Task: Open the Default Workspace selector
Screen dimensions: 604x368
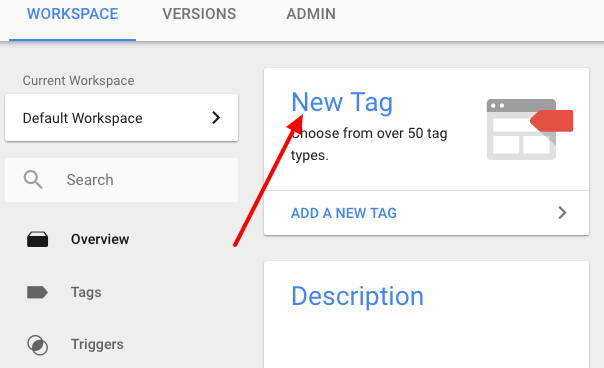Action: pos(121,118)
